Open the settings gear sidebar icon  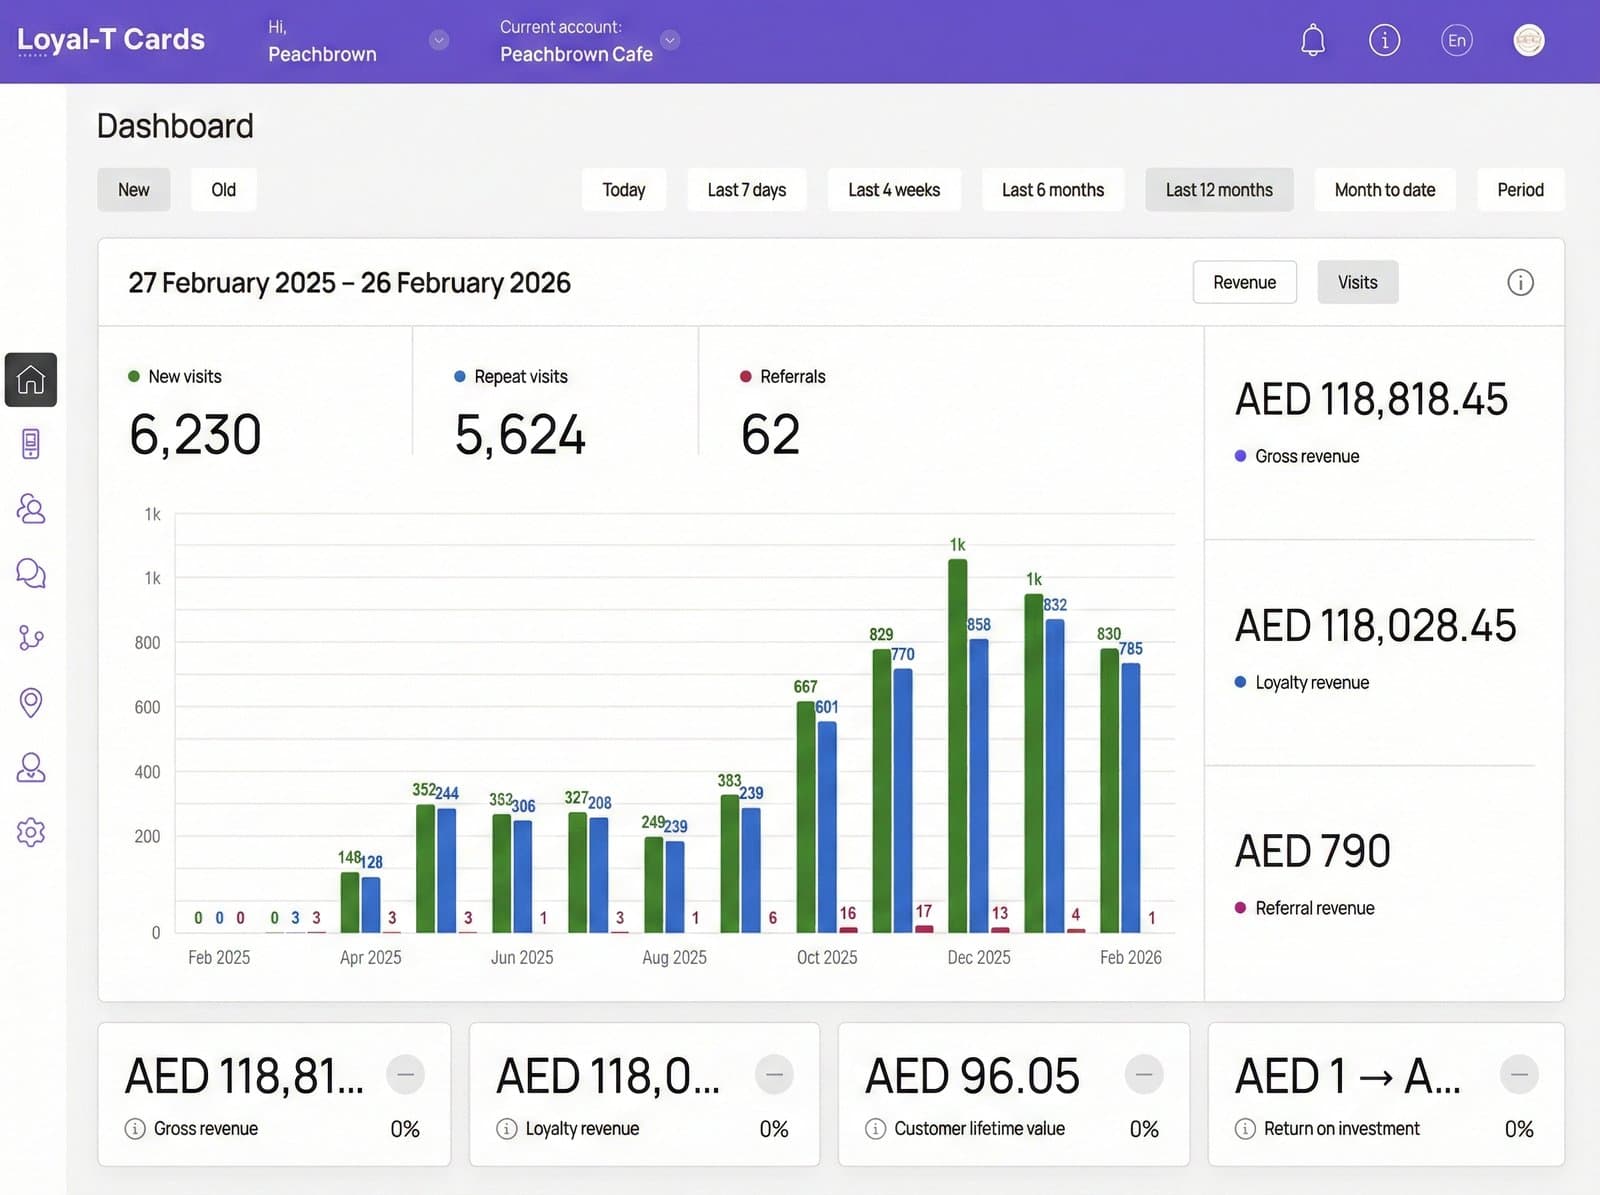pos(31,832)
